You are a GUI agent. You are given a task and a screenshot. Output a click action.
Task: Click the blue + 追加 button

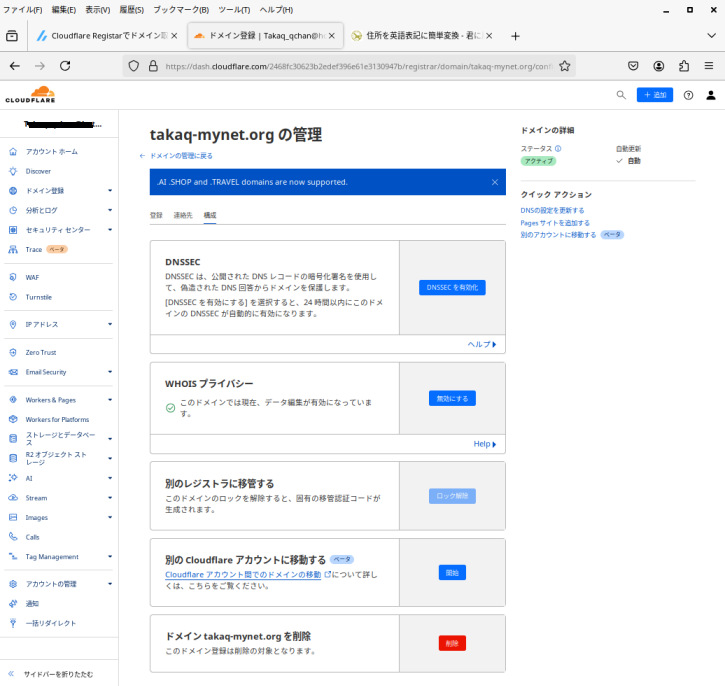[655, 95]
